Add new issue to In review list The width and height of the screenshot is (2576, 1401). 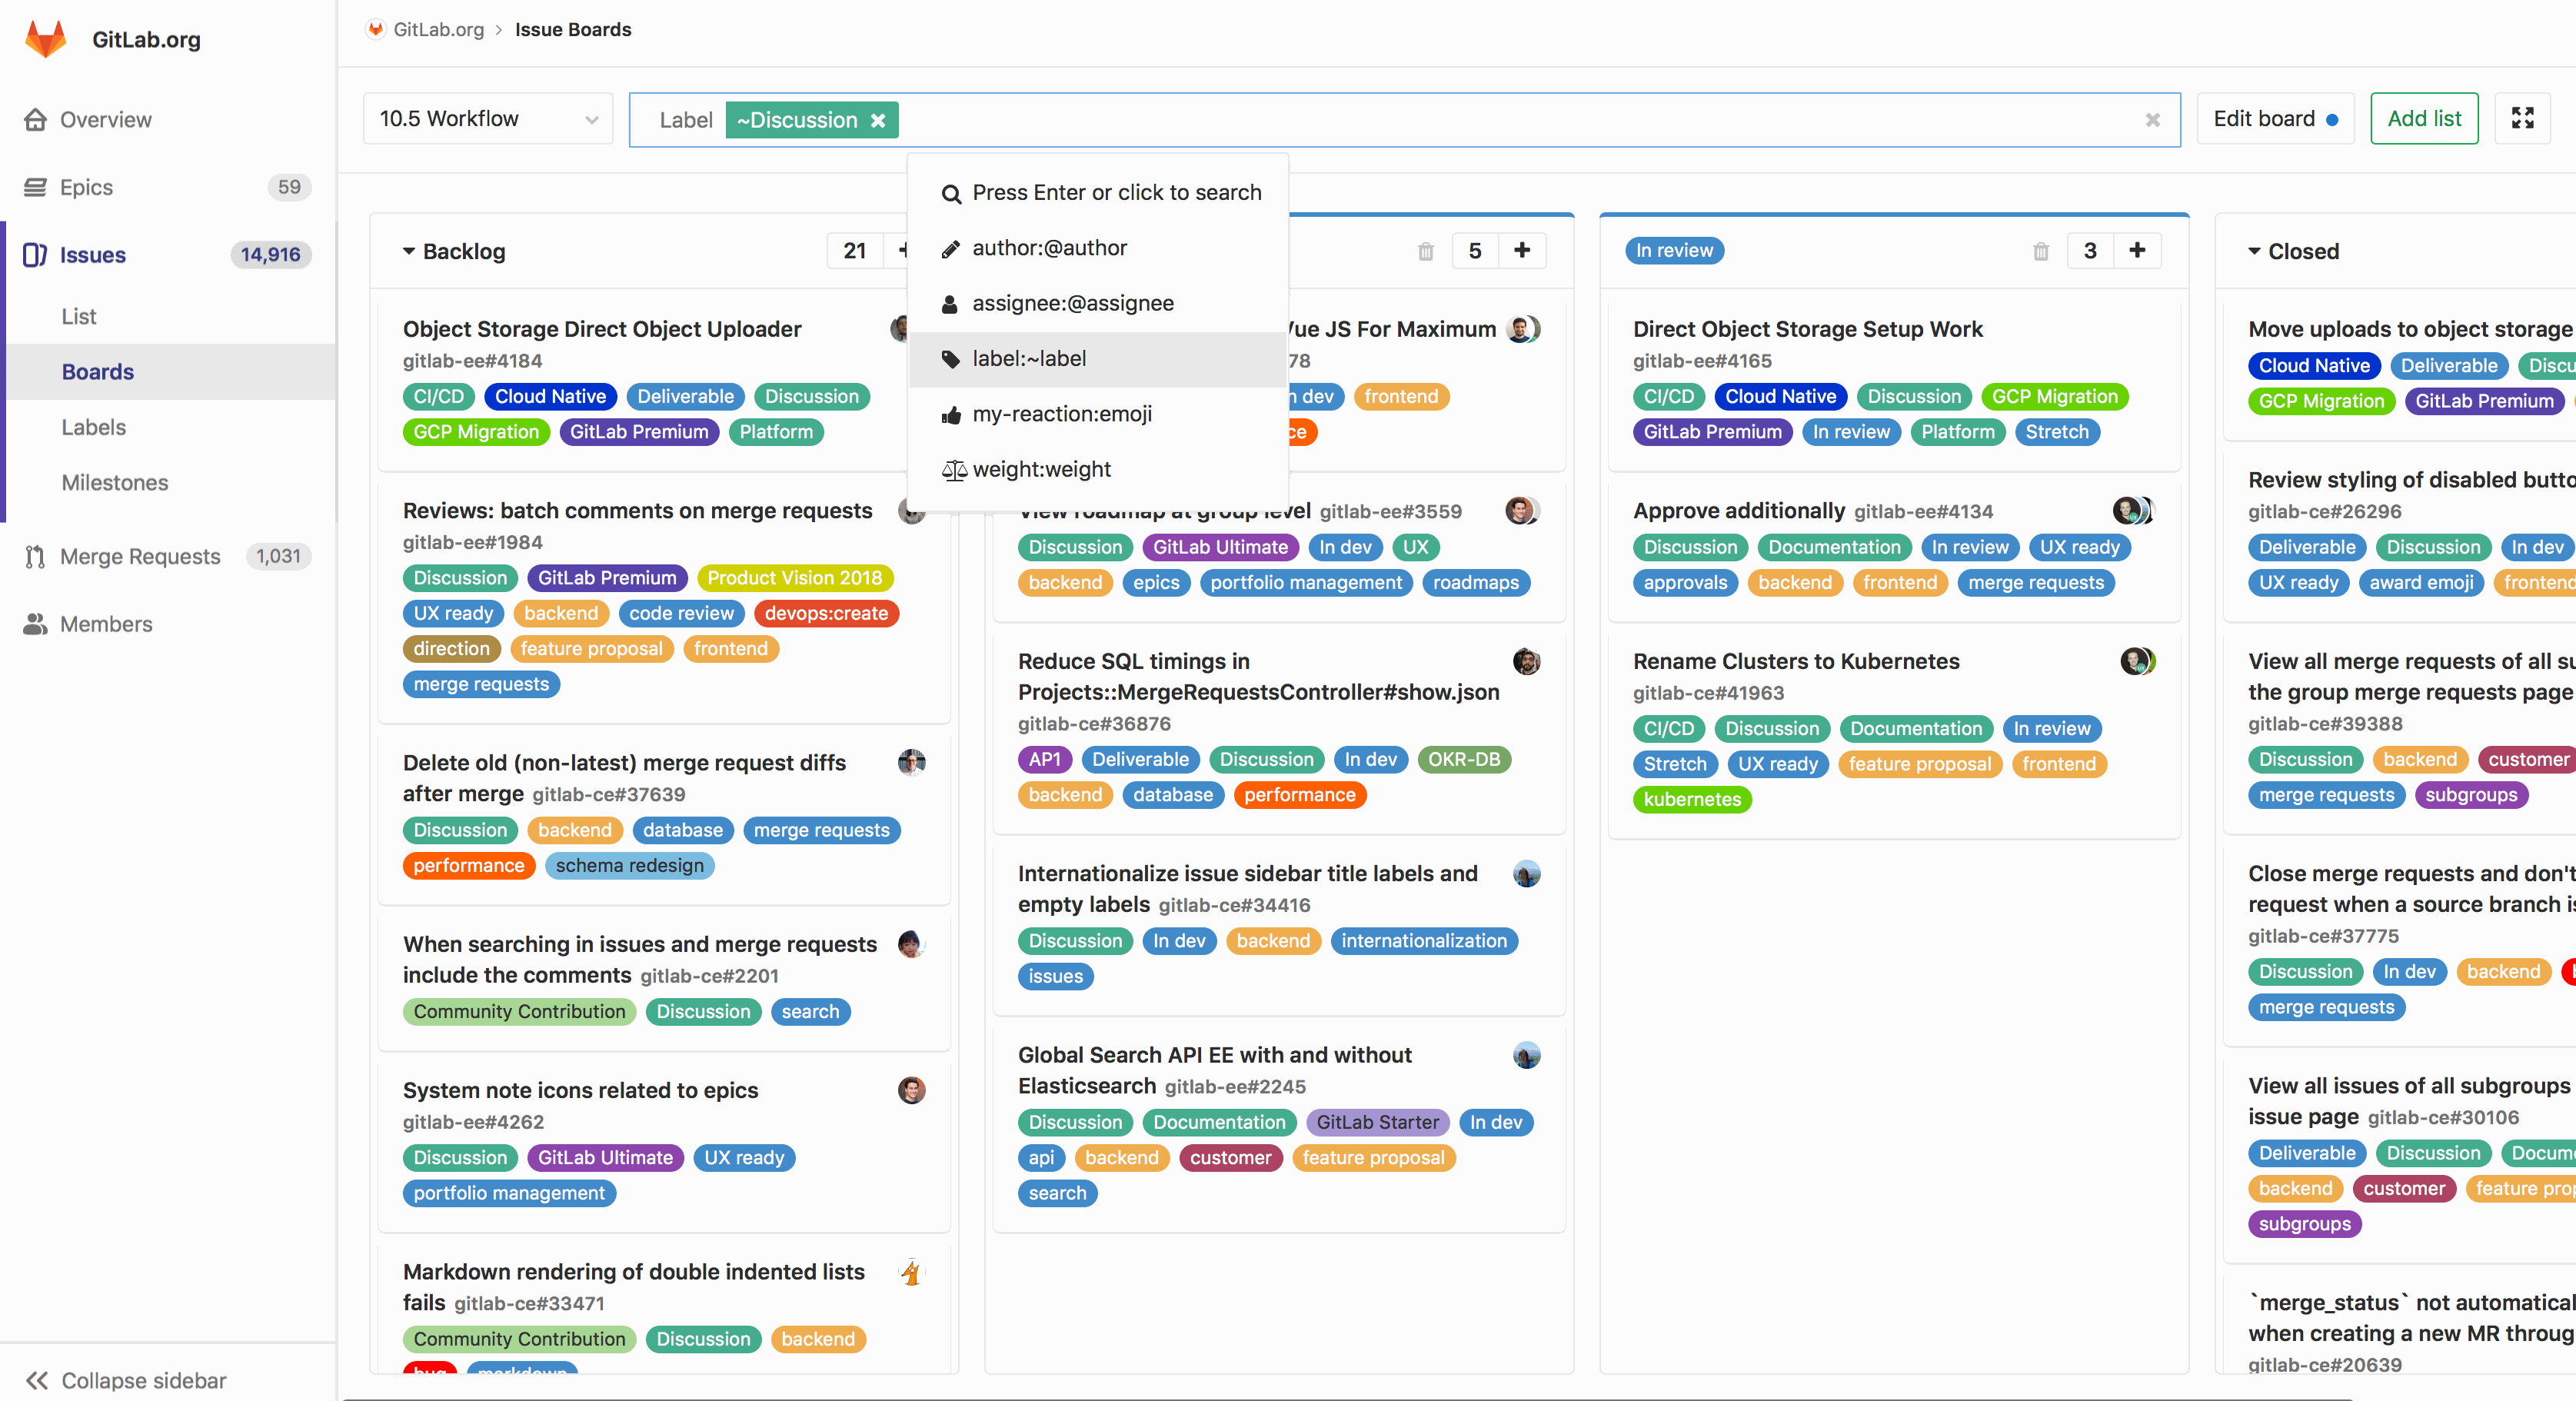2137,250
